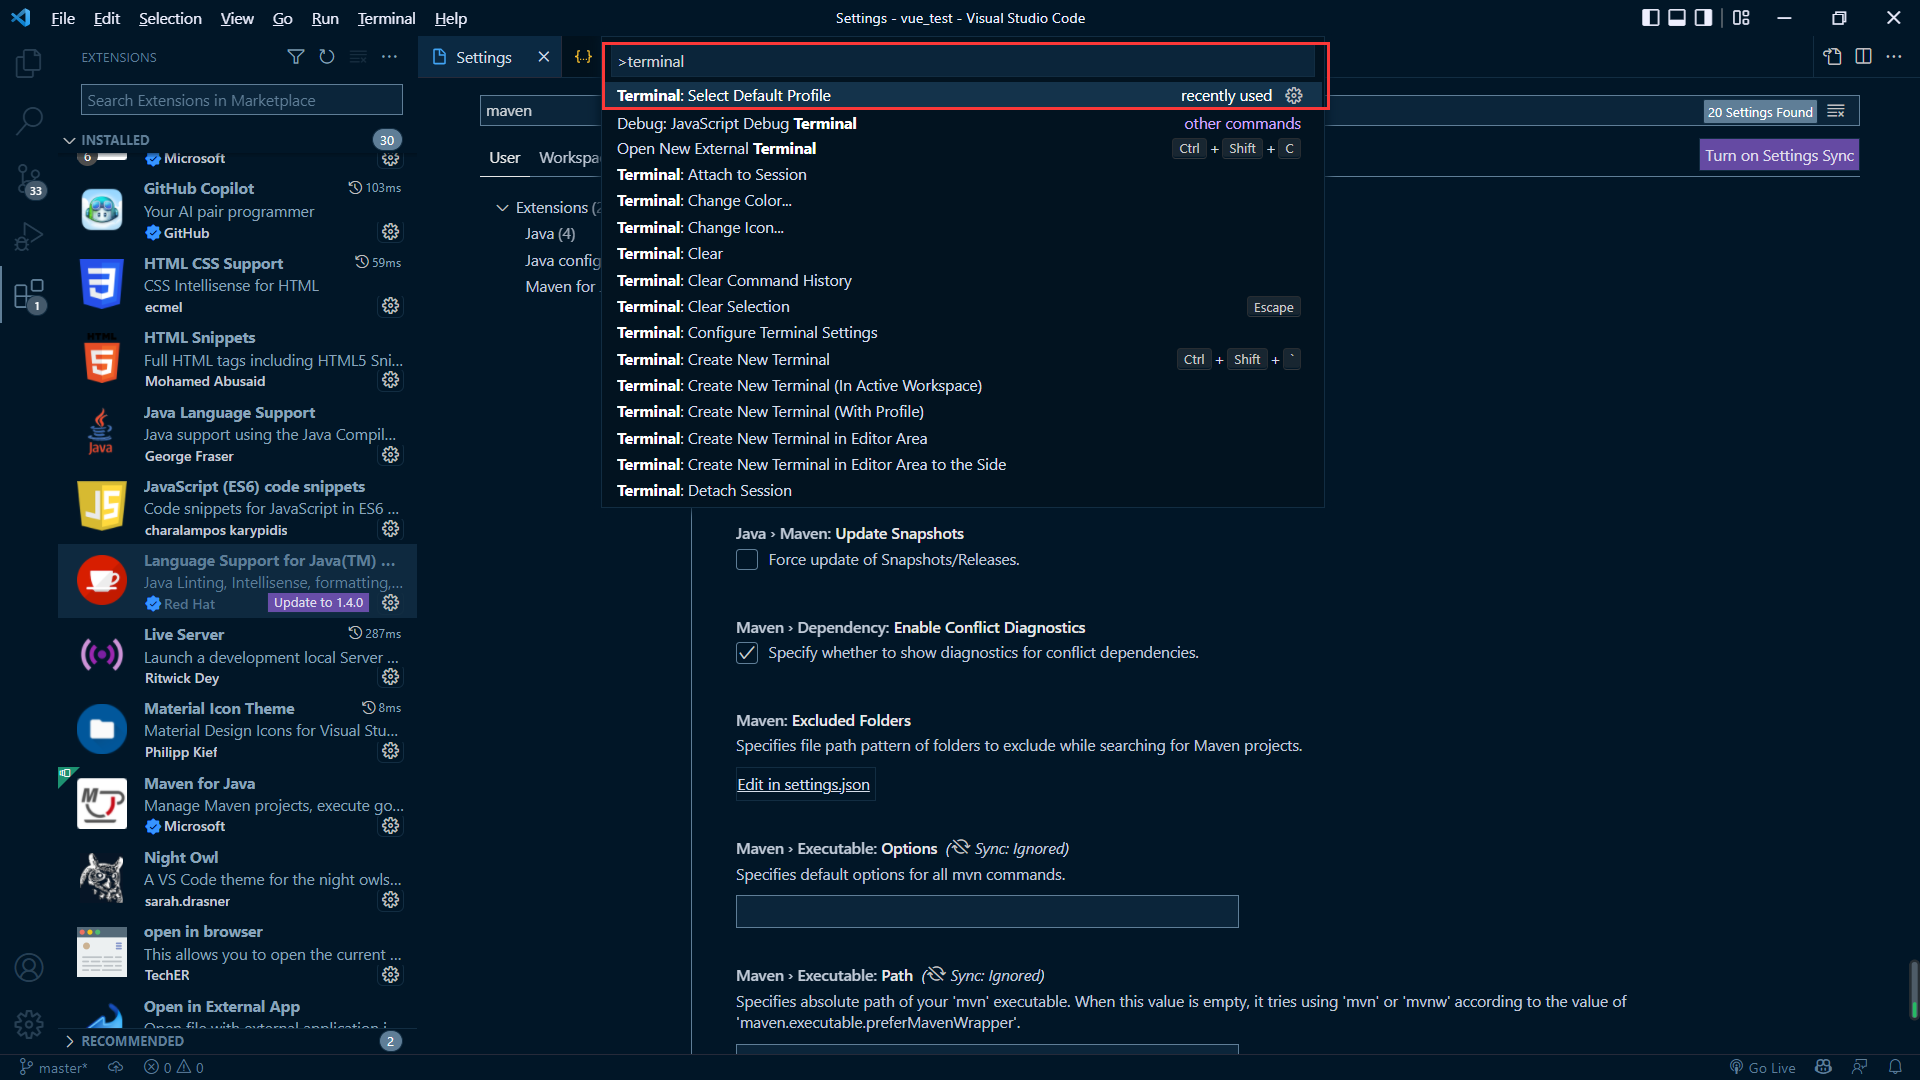Select Java (4) in settings tree

click(x=550, y=234)
